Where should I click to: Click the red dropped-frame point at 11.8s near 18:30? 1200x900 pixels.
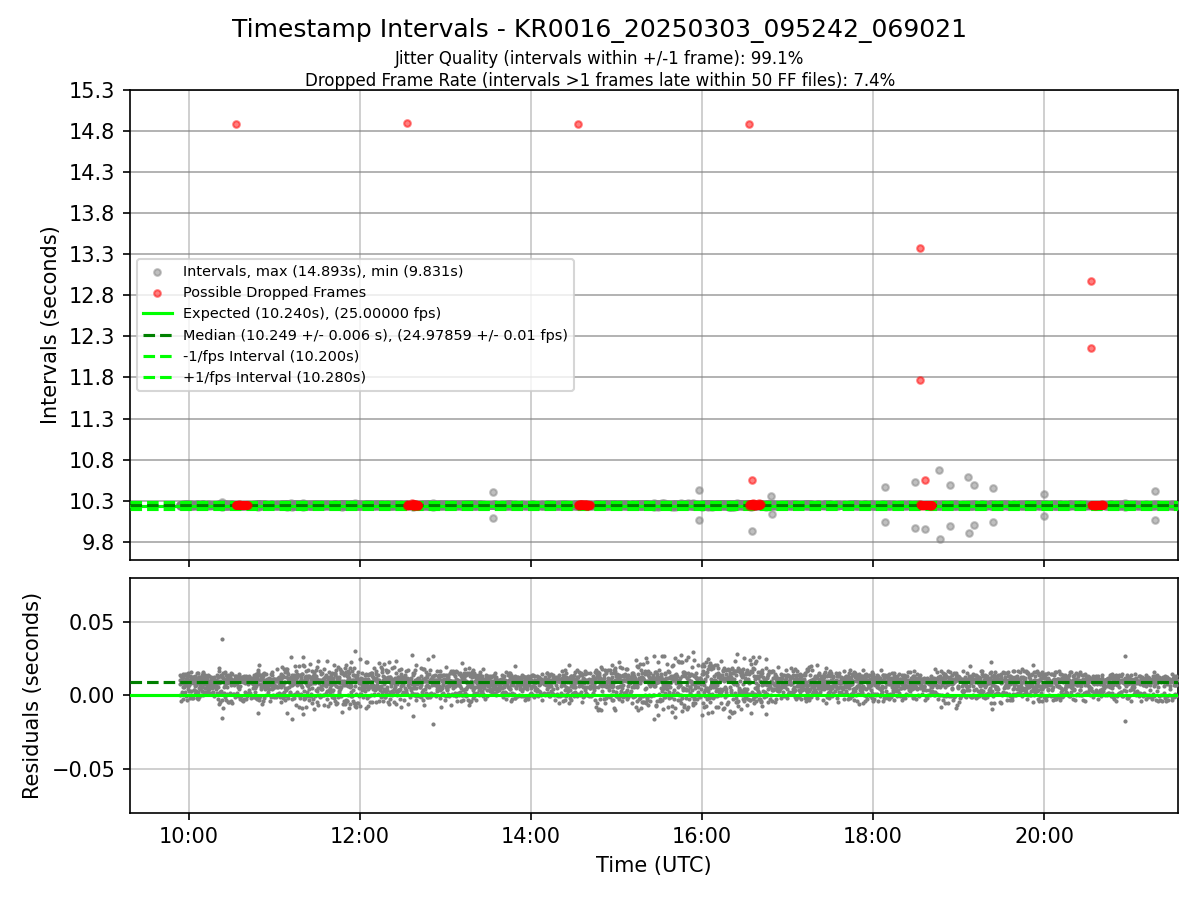(x=920, y=380)
